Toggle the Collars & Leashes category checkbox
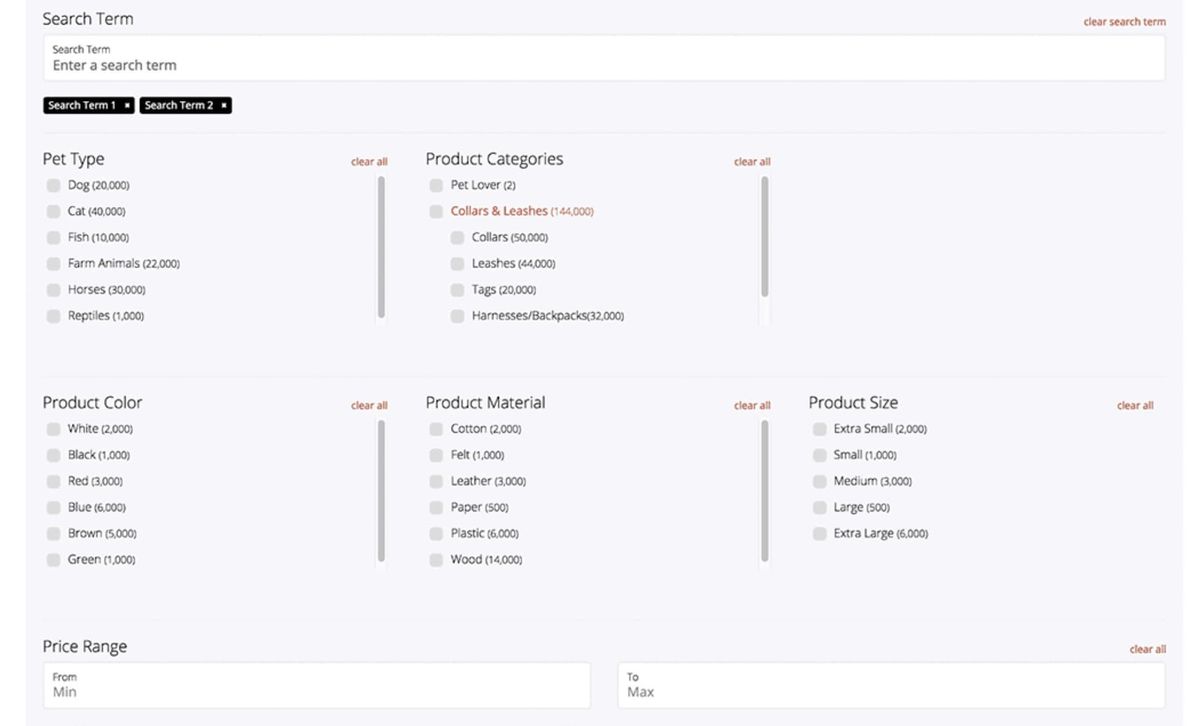The image size is (1200, 726). (436, 211)
